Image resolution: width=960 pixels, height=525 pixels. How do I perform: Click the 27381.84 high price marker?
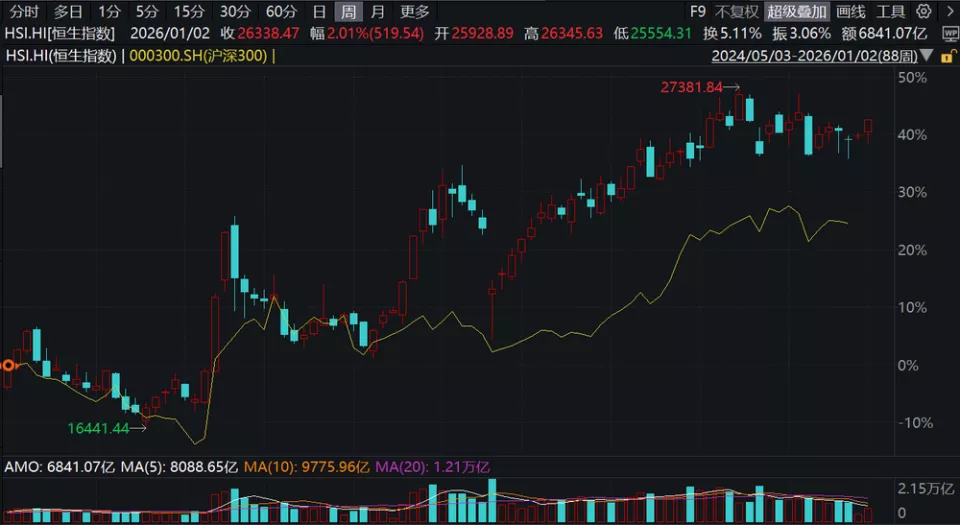tap(691, 87)
